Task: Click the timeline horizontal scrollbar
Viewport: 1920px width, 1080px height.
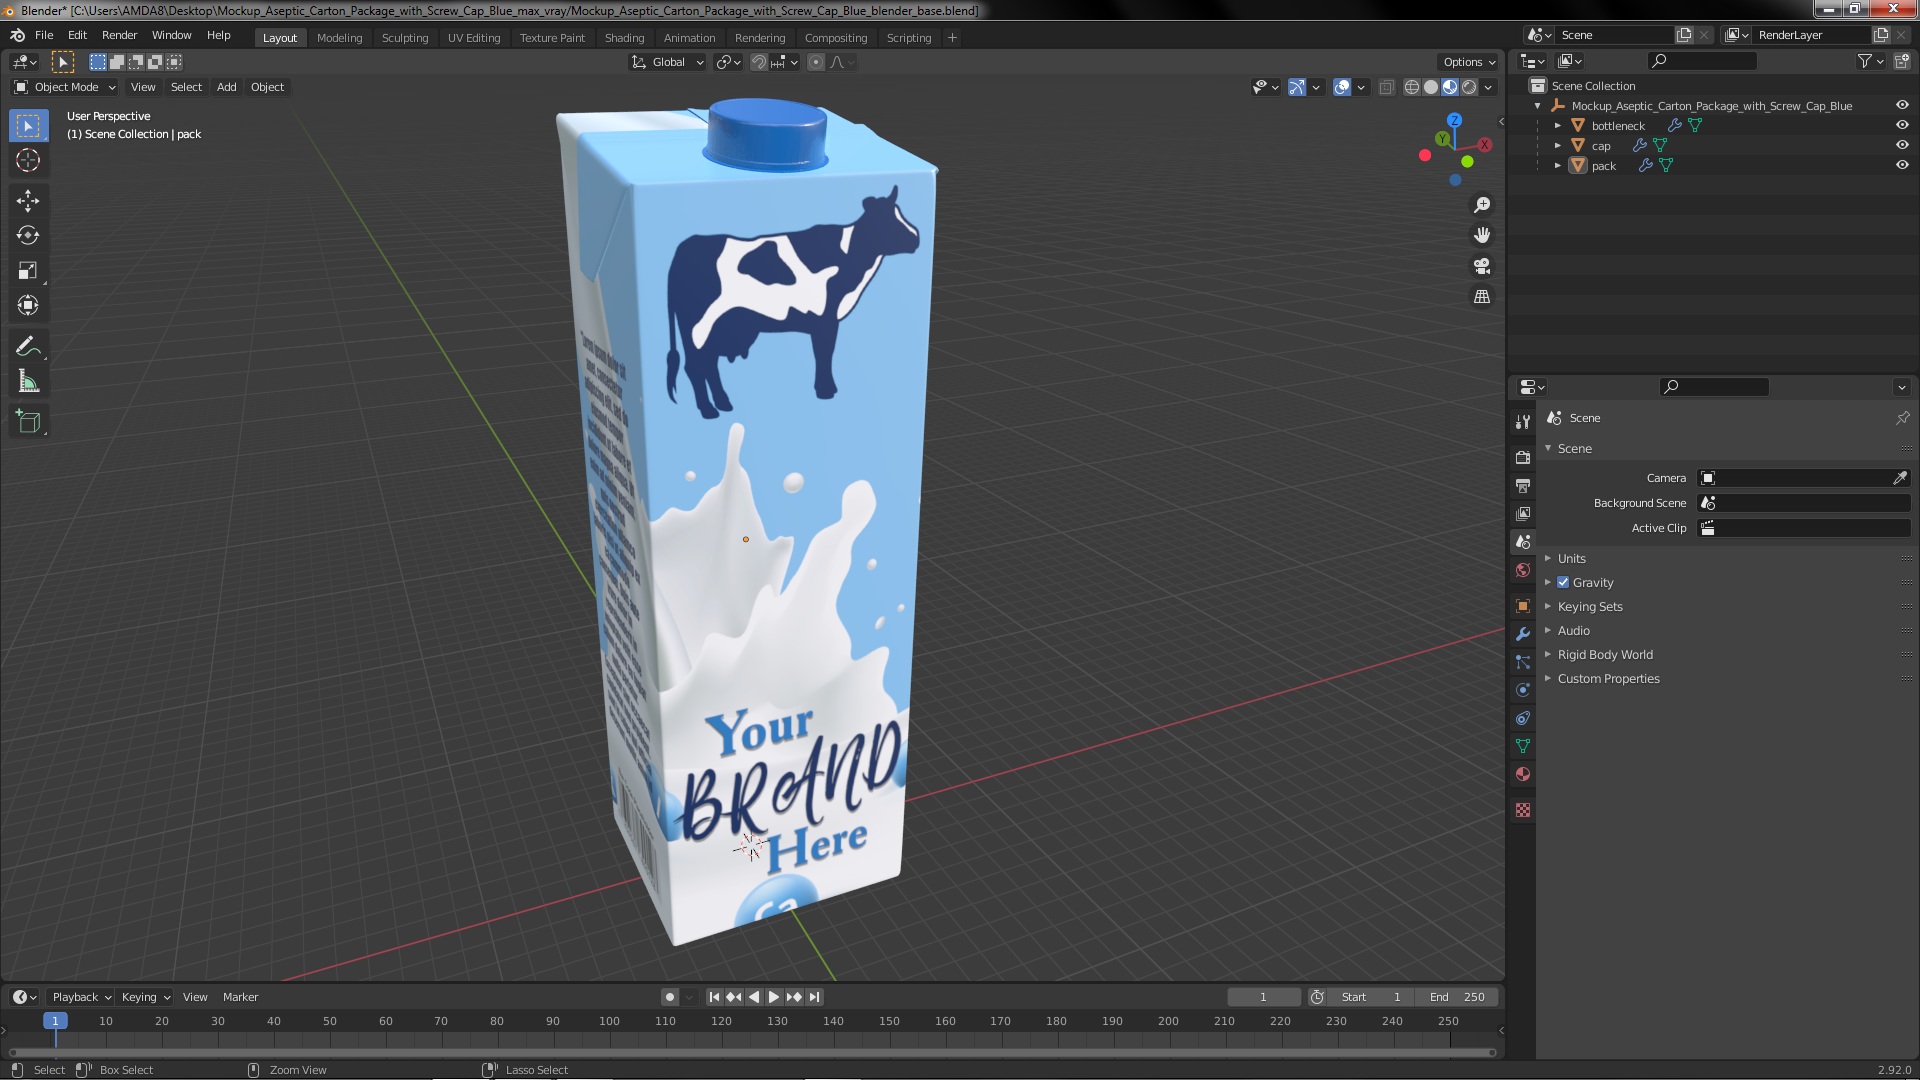Action: pyautogui.click(x=752, y=1052)
